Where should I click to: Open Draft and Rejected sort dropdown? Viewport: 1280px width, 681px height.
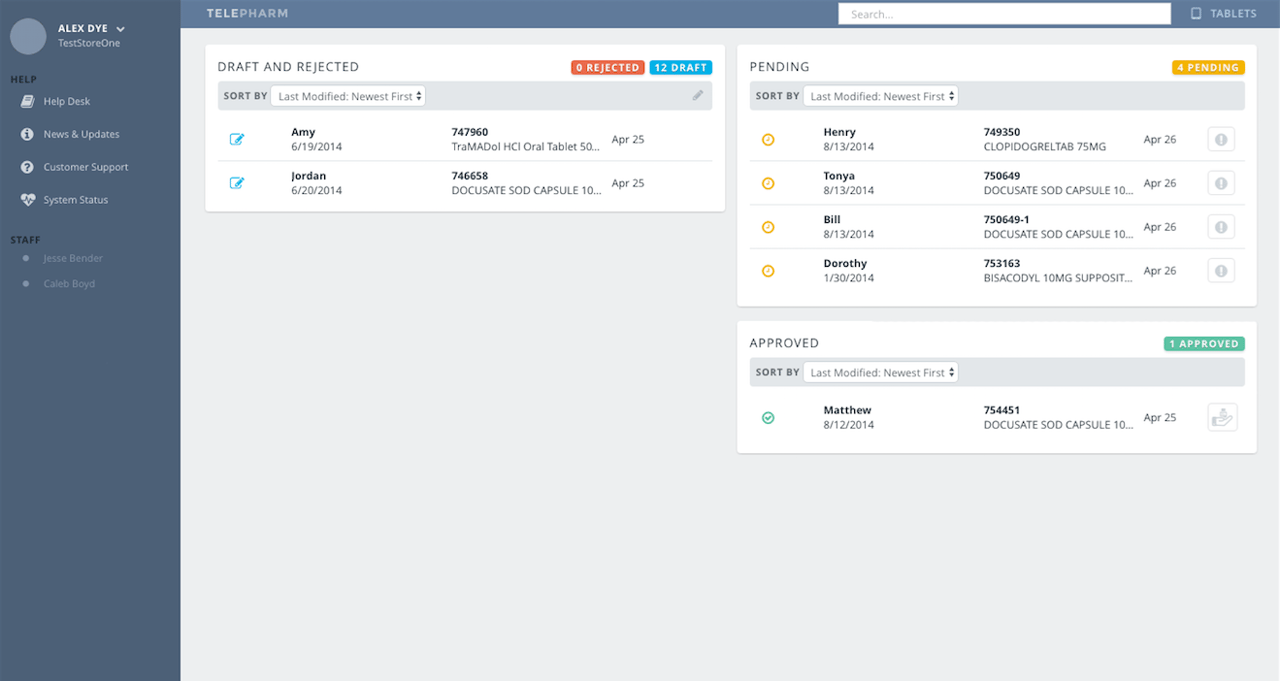[x=348, y=96]
